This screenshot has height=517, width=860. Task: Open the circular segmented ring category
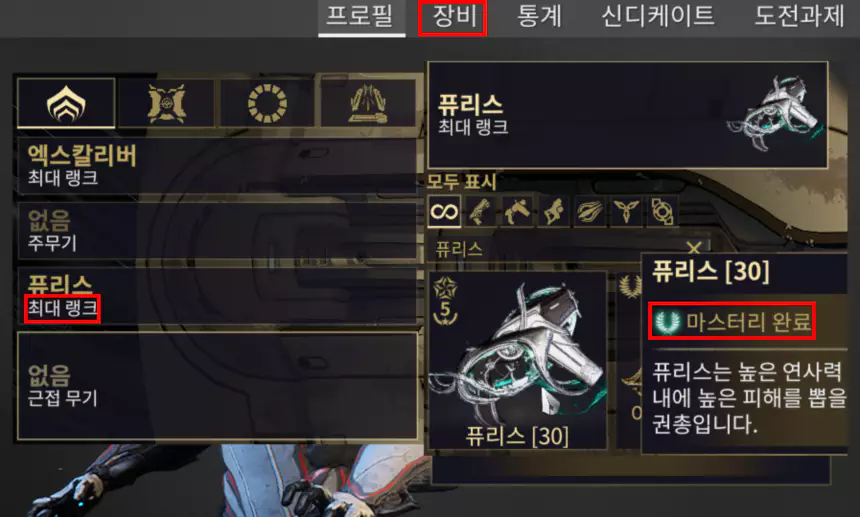click(267, 103)
